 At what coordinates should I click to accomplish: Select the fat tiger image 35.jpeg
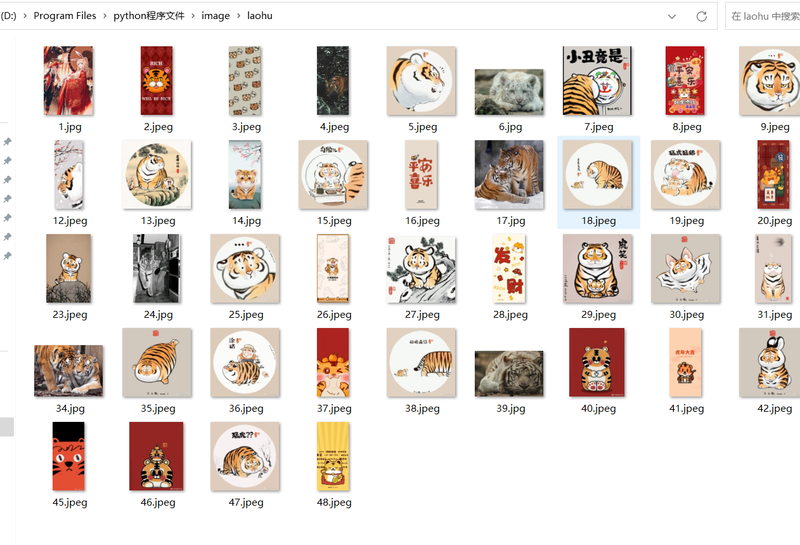[x=157, y=363]
